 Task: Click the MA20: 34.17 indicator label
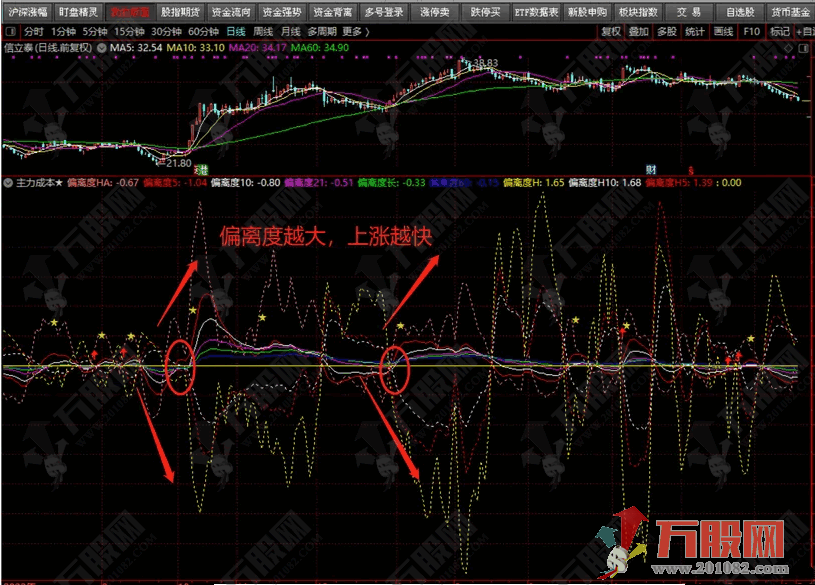258,48
